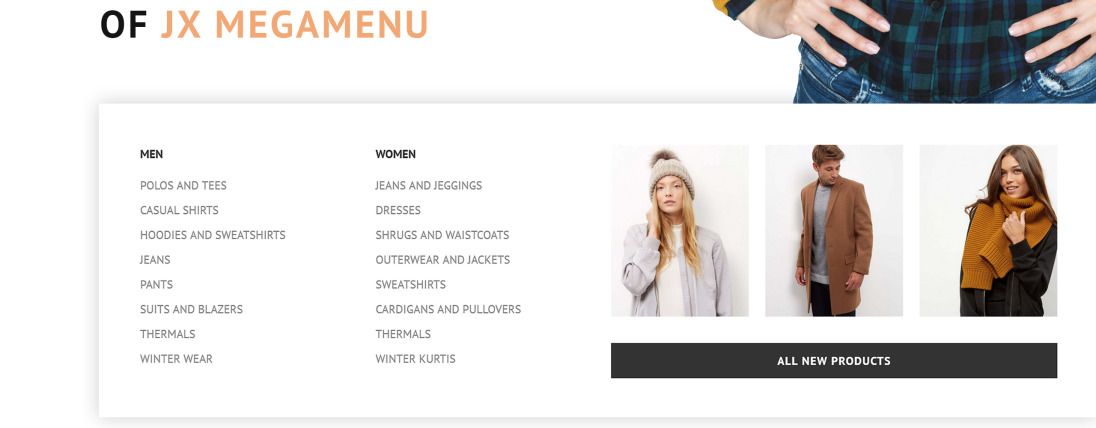Click Thermals under the Men column

167,334
